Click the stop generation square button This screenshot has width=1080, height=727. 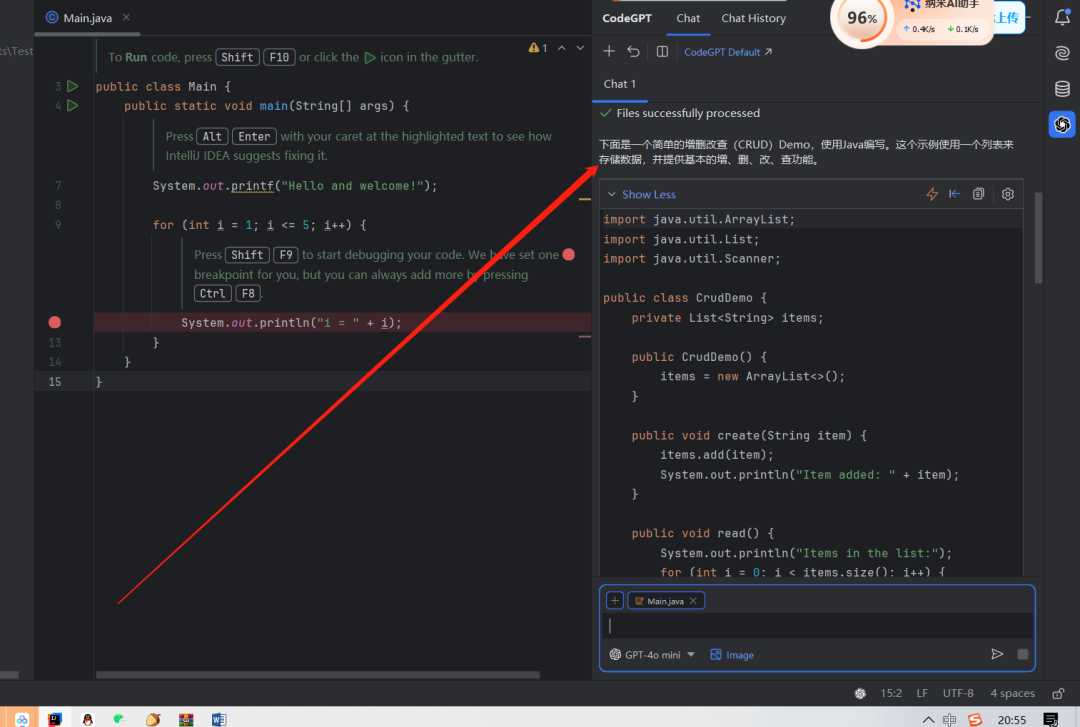(x=1023, y=654)
